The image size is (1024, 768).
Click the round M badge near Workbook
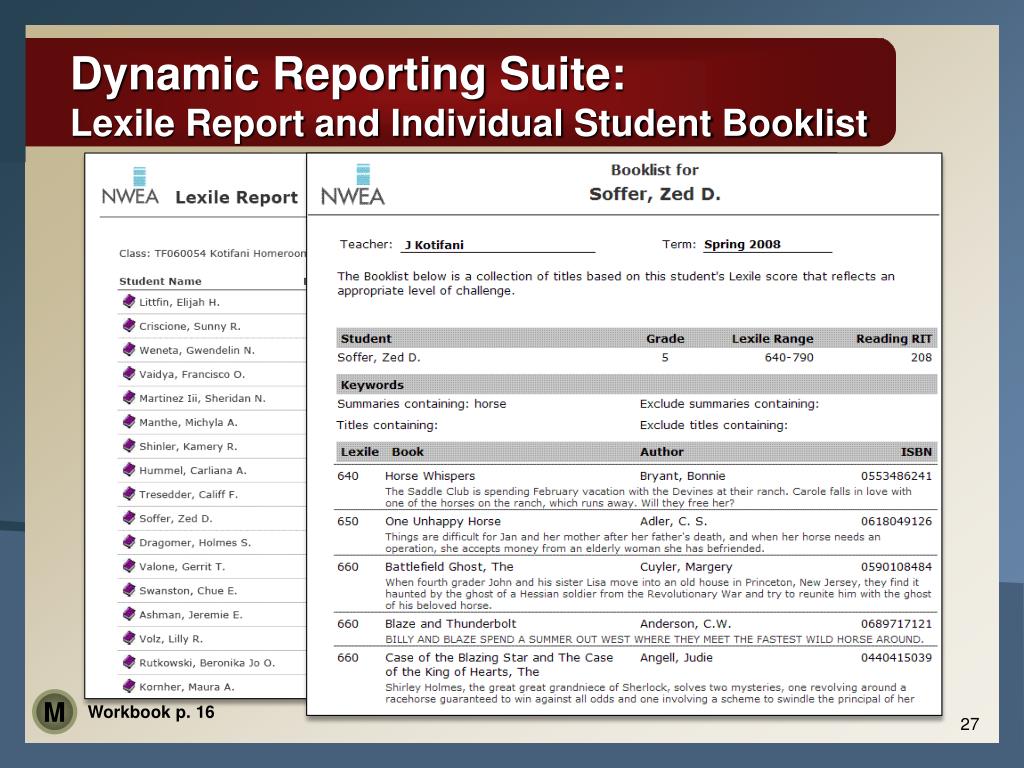(55, 711)
